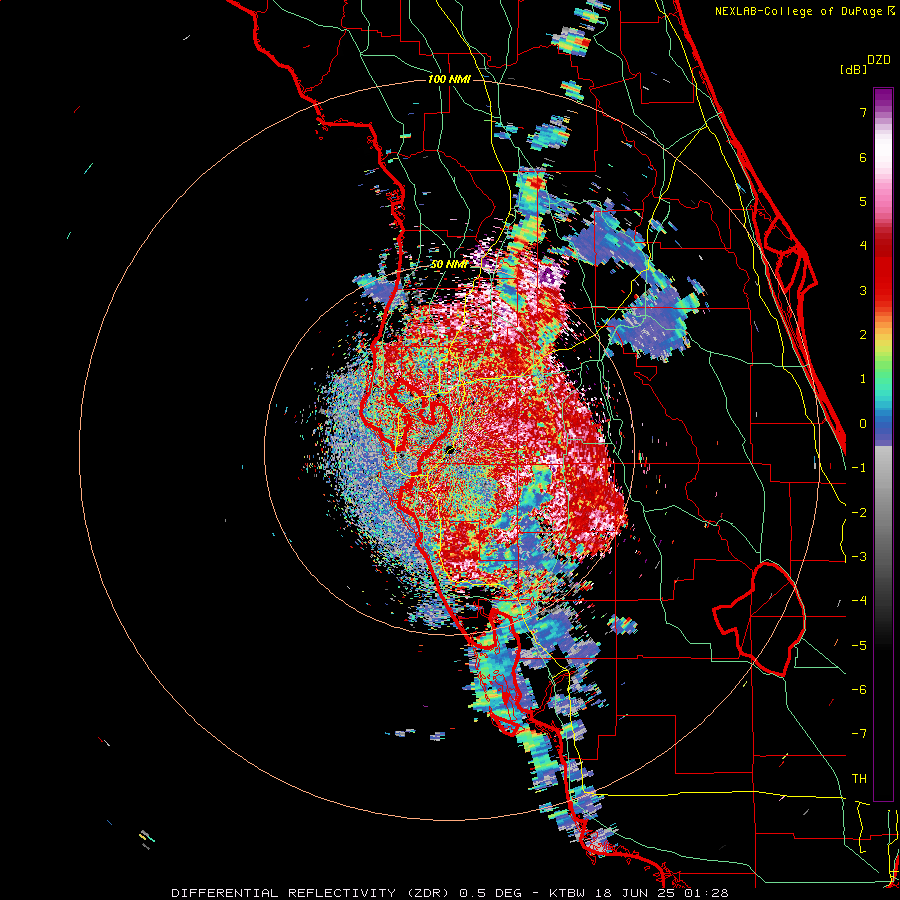This screenshot has height=900, width=900.
Task: Click the 4 value on the color scale
Action: pos(863,246)
